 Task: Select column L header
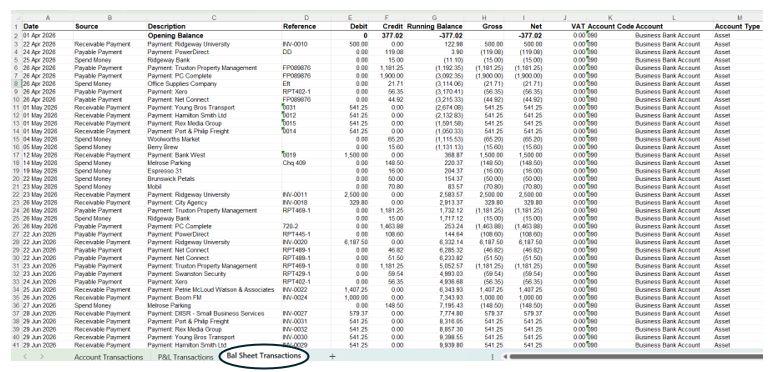click(673, 18)
